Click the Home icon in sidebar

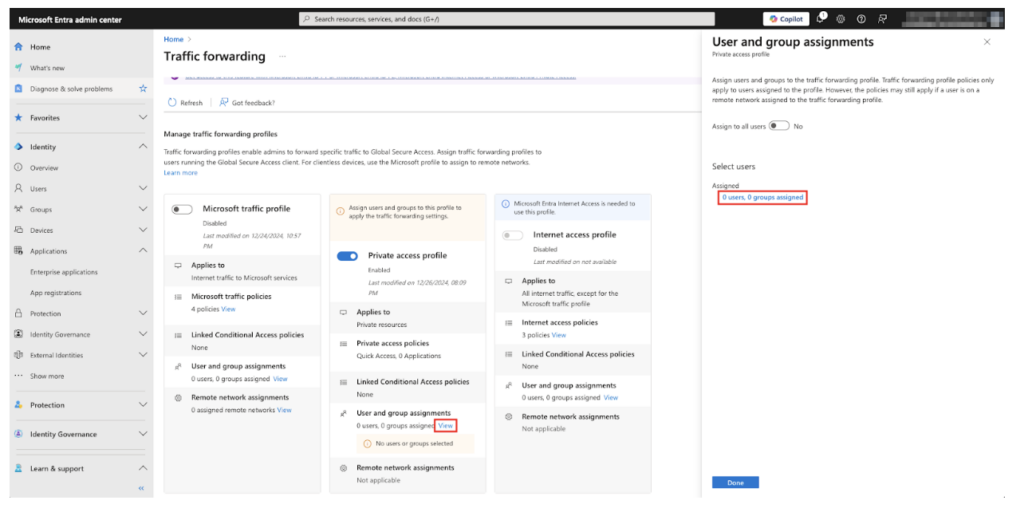point(19,47)
